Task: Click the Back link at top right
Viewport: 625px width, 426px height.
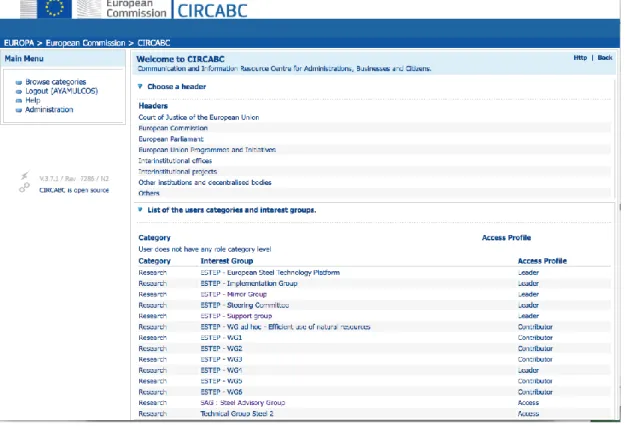Action: click(x=605, y=58)
